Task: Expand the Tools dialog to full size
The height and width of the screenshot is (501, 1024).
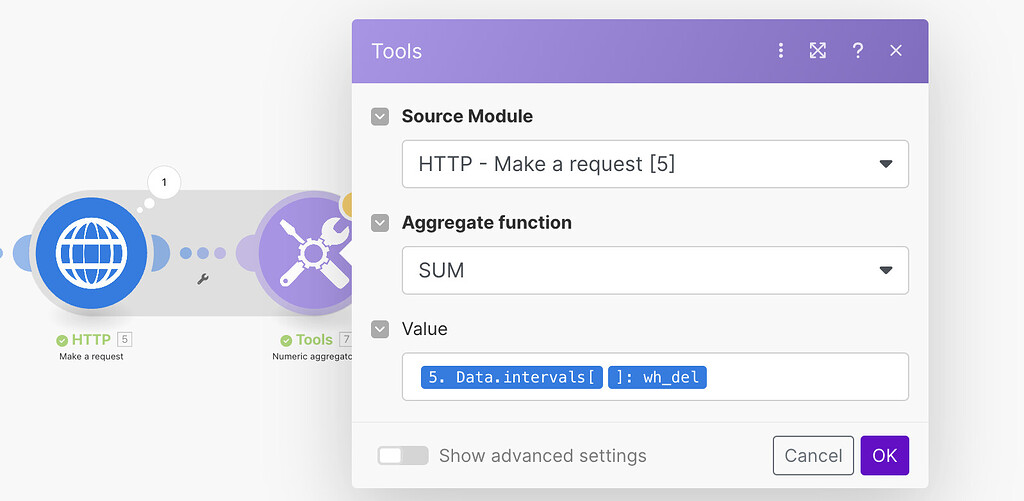Action: [818, 51]
